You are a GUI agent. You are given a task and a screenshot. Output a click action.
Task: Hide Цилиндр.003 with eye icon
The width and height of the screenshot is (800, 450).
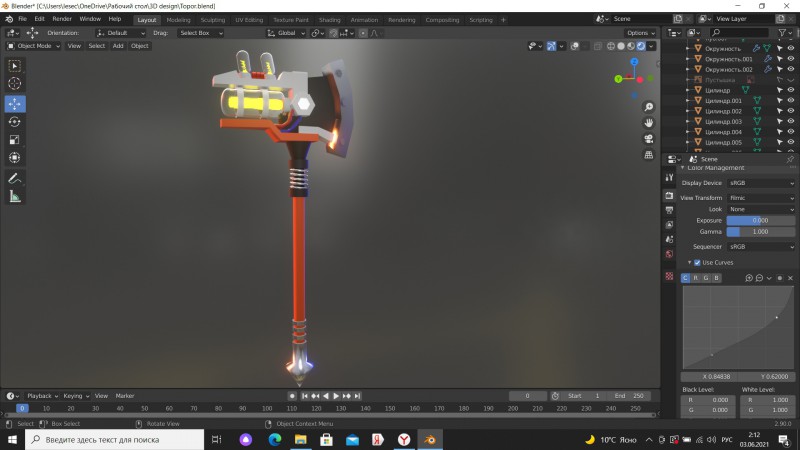pyautogui.click(x=791, y=121)
